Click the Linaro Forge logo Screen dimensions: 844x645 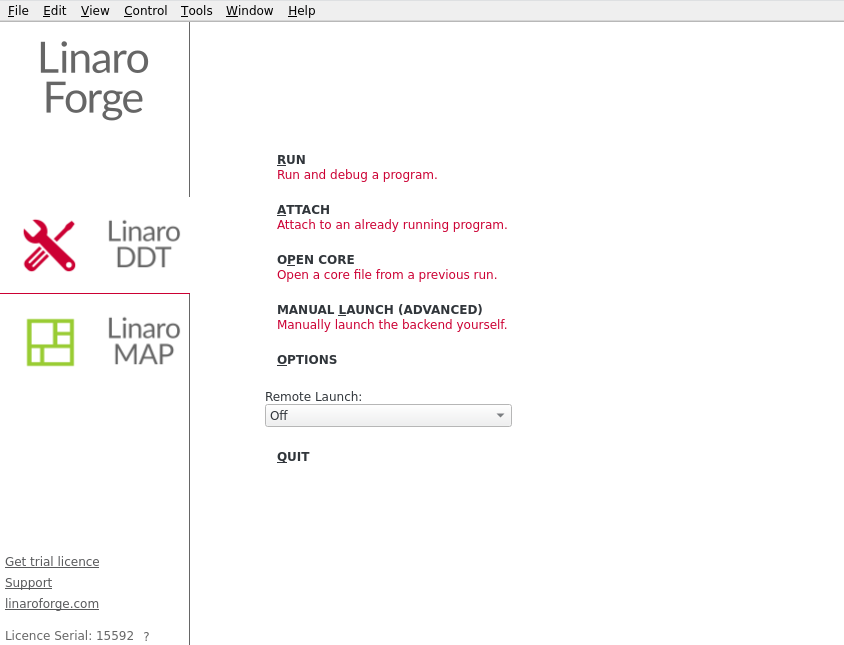94,79
